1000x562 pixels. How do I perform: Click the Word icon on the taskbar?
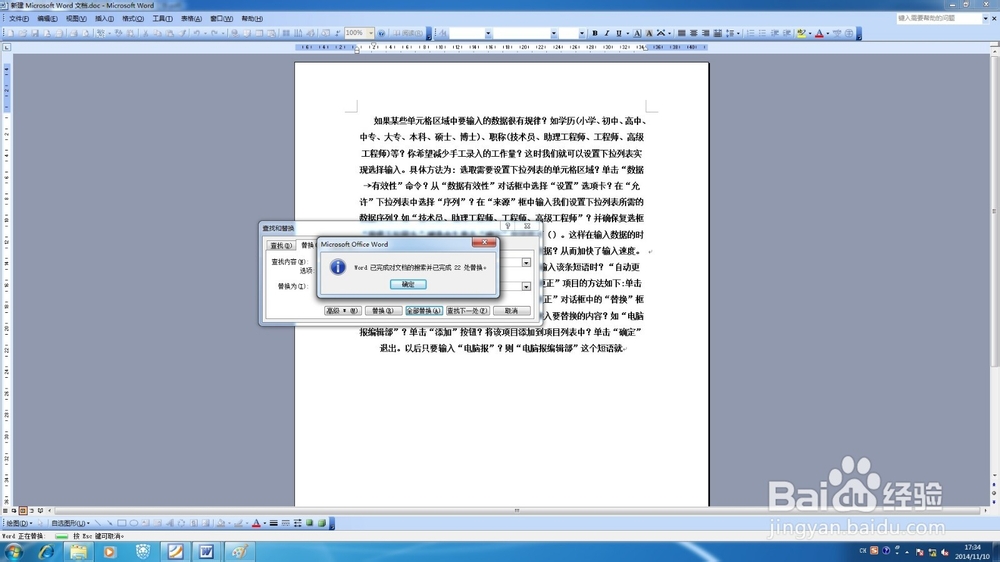207,552
